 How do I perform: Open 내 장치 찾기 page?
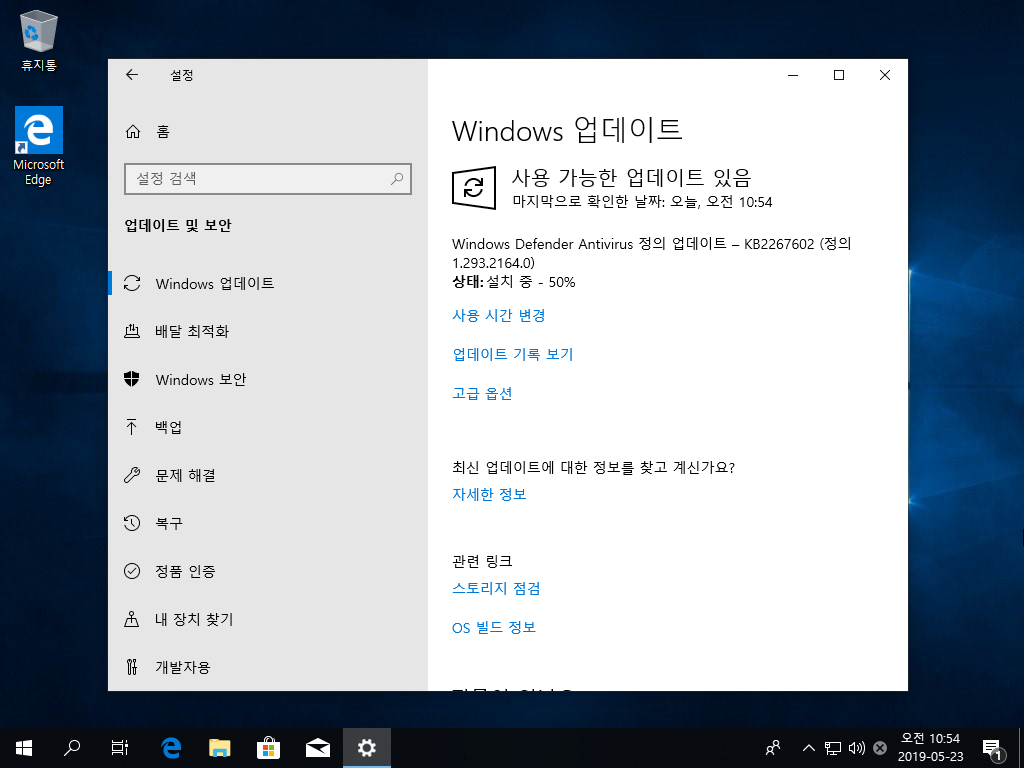click(x=268, y=619)
